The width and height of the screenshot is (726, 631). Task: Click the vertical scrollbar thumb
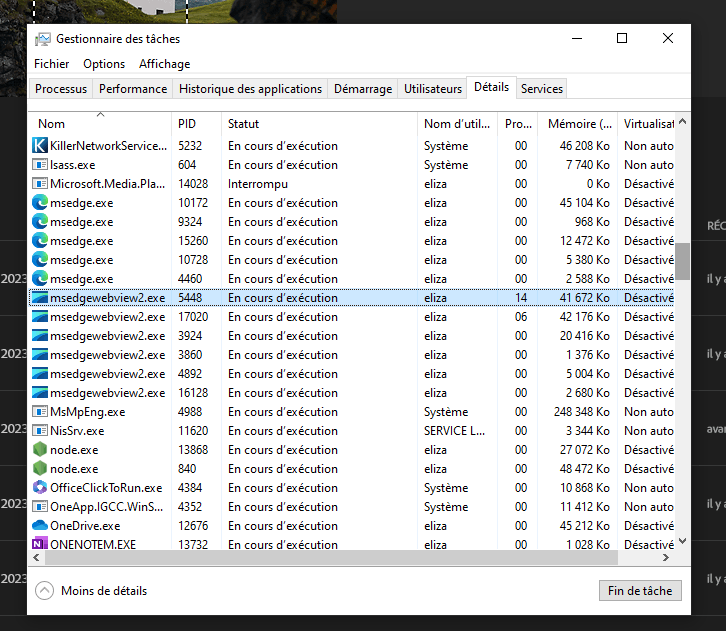click(x=682, y=261)
